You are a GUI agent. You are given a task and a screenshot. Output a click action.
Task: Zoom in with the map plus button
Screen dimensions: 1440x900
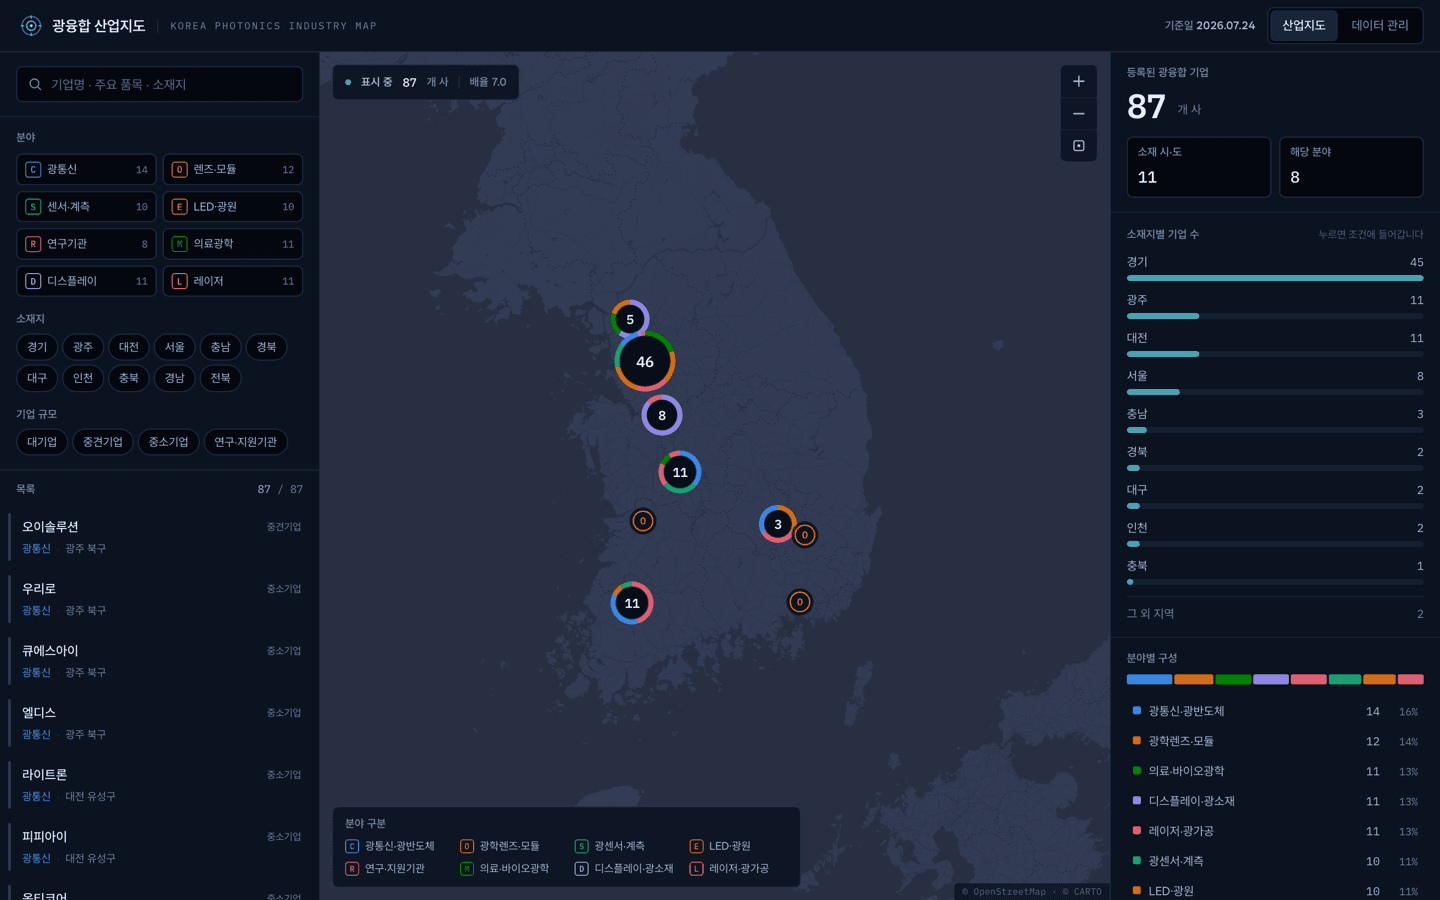coord(1078,81)
